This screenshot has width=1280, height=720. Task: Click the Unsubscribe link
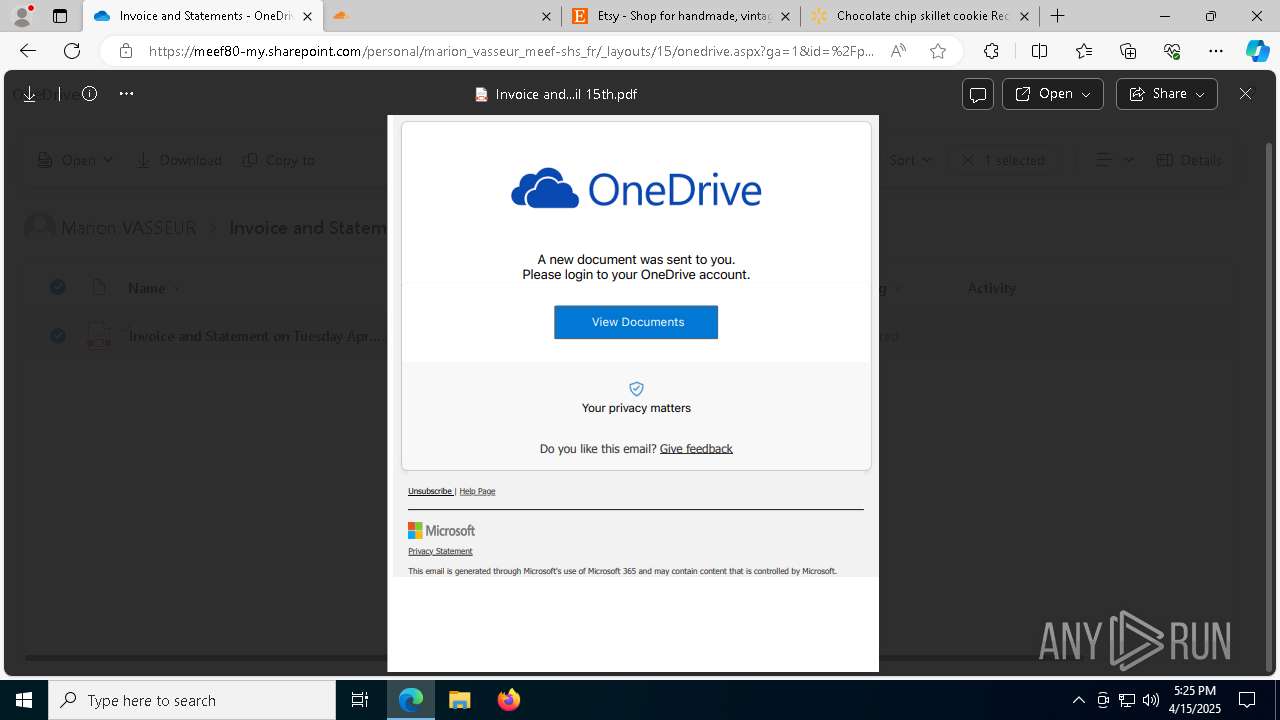(x=430, y=491)
